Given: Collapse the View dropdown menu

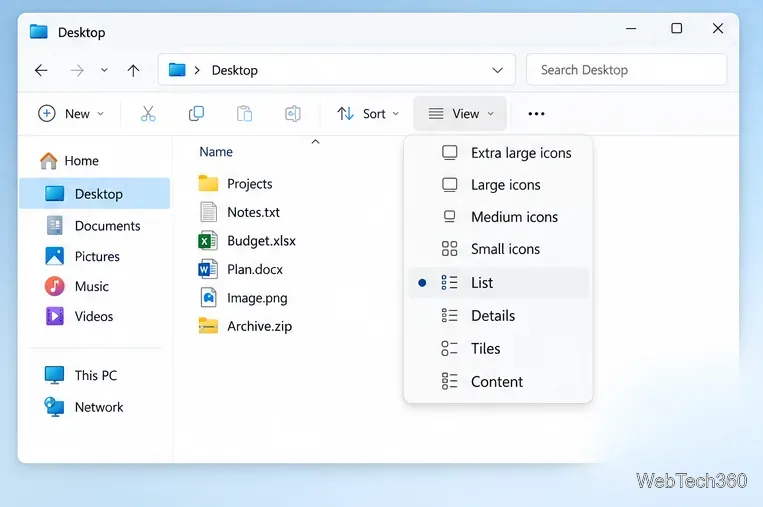Looking at the screenshot, I should [460, 114].
